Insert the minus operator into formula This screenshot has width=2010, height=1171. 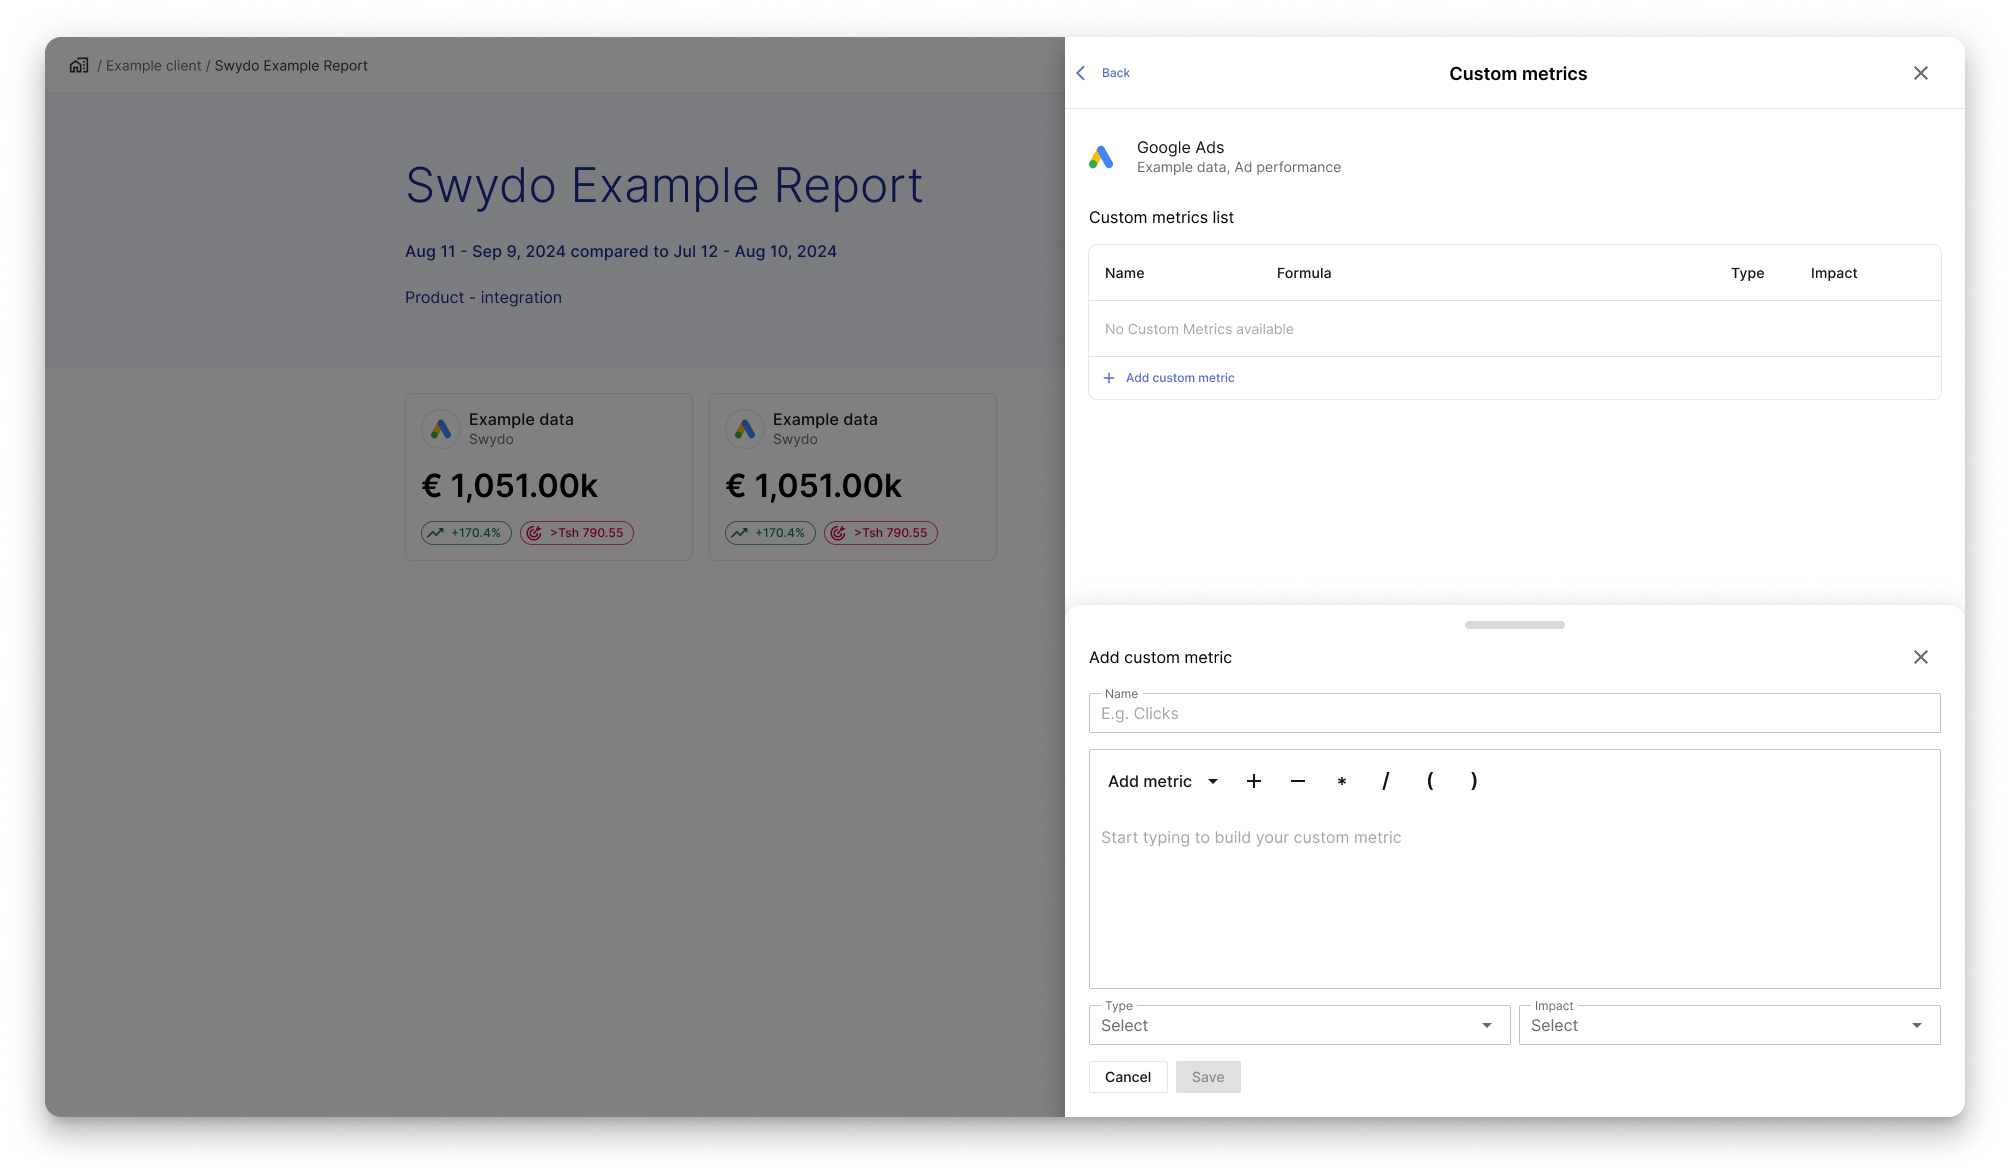click(x=1298, y=781)
